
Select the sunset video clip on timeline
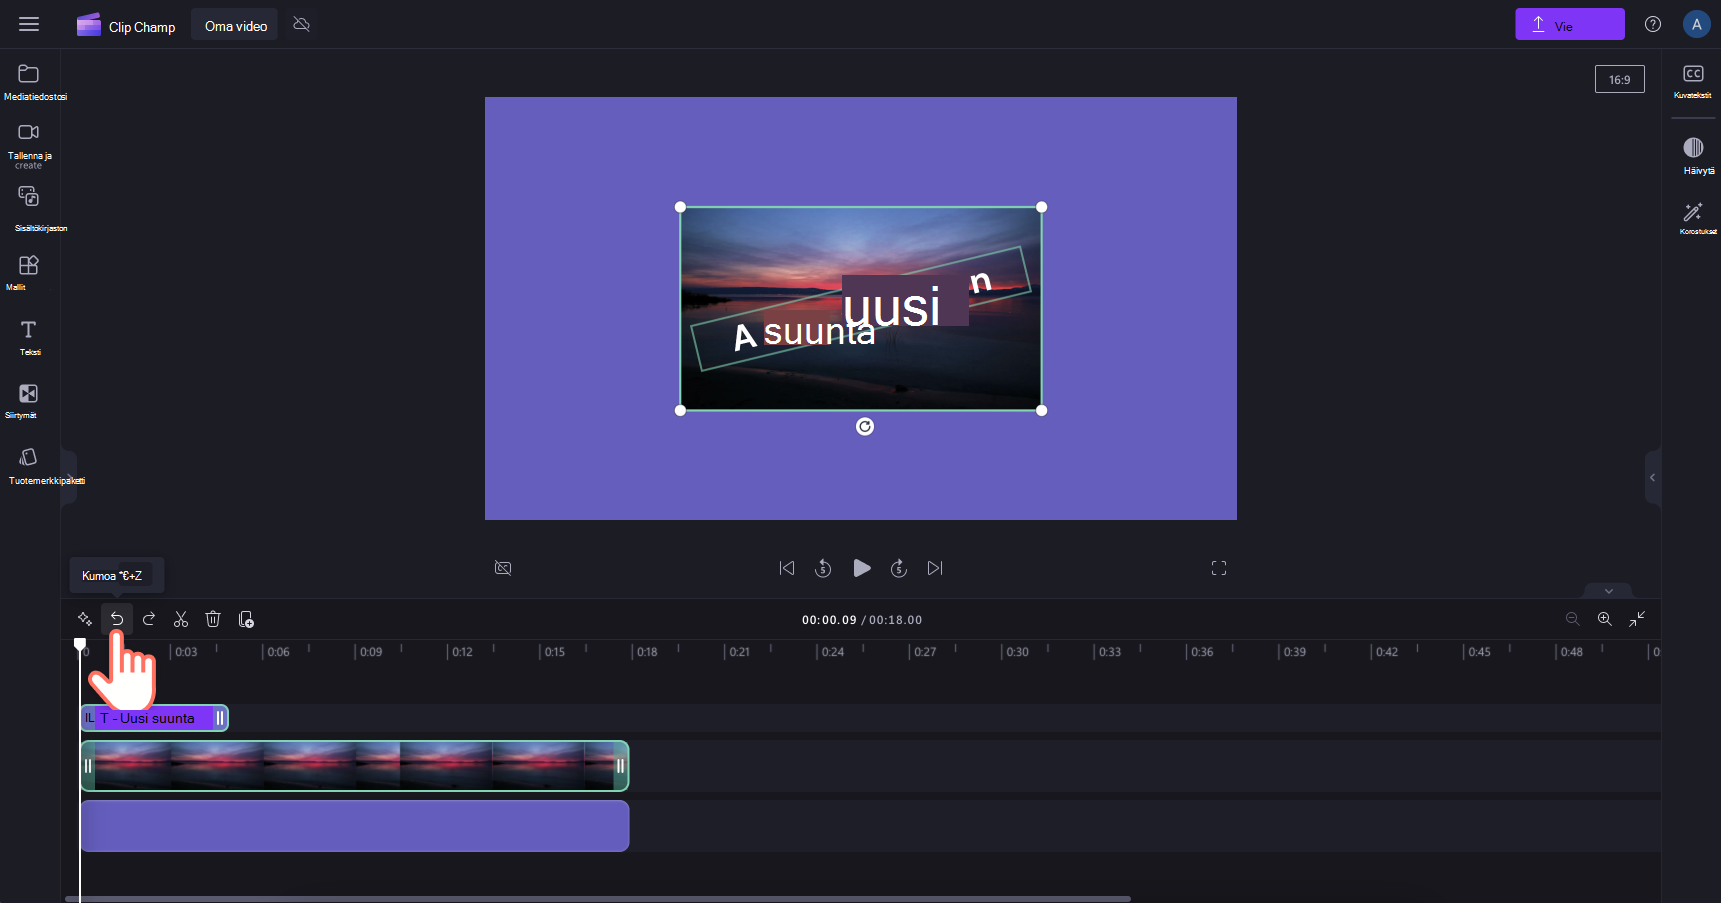point(354,766)
